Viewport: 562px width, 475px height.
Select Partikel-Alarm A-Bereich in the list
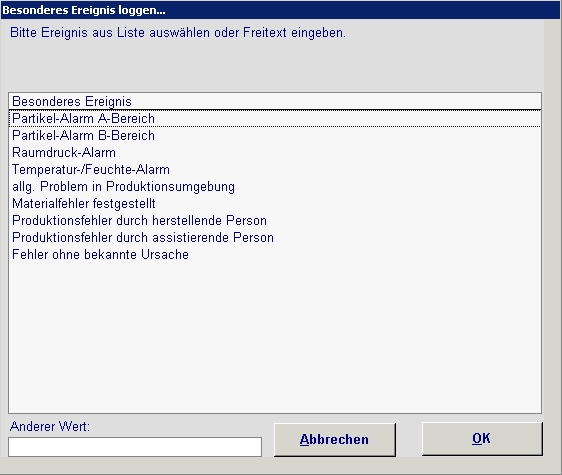pos(275,119)
